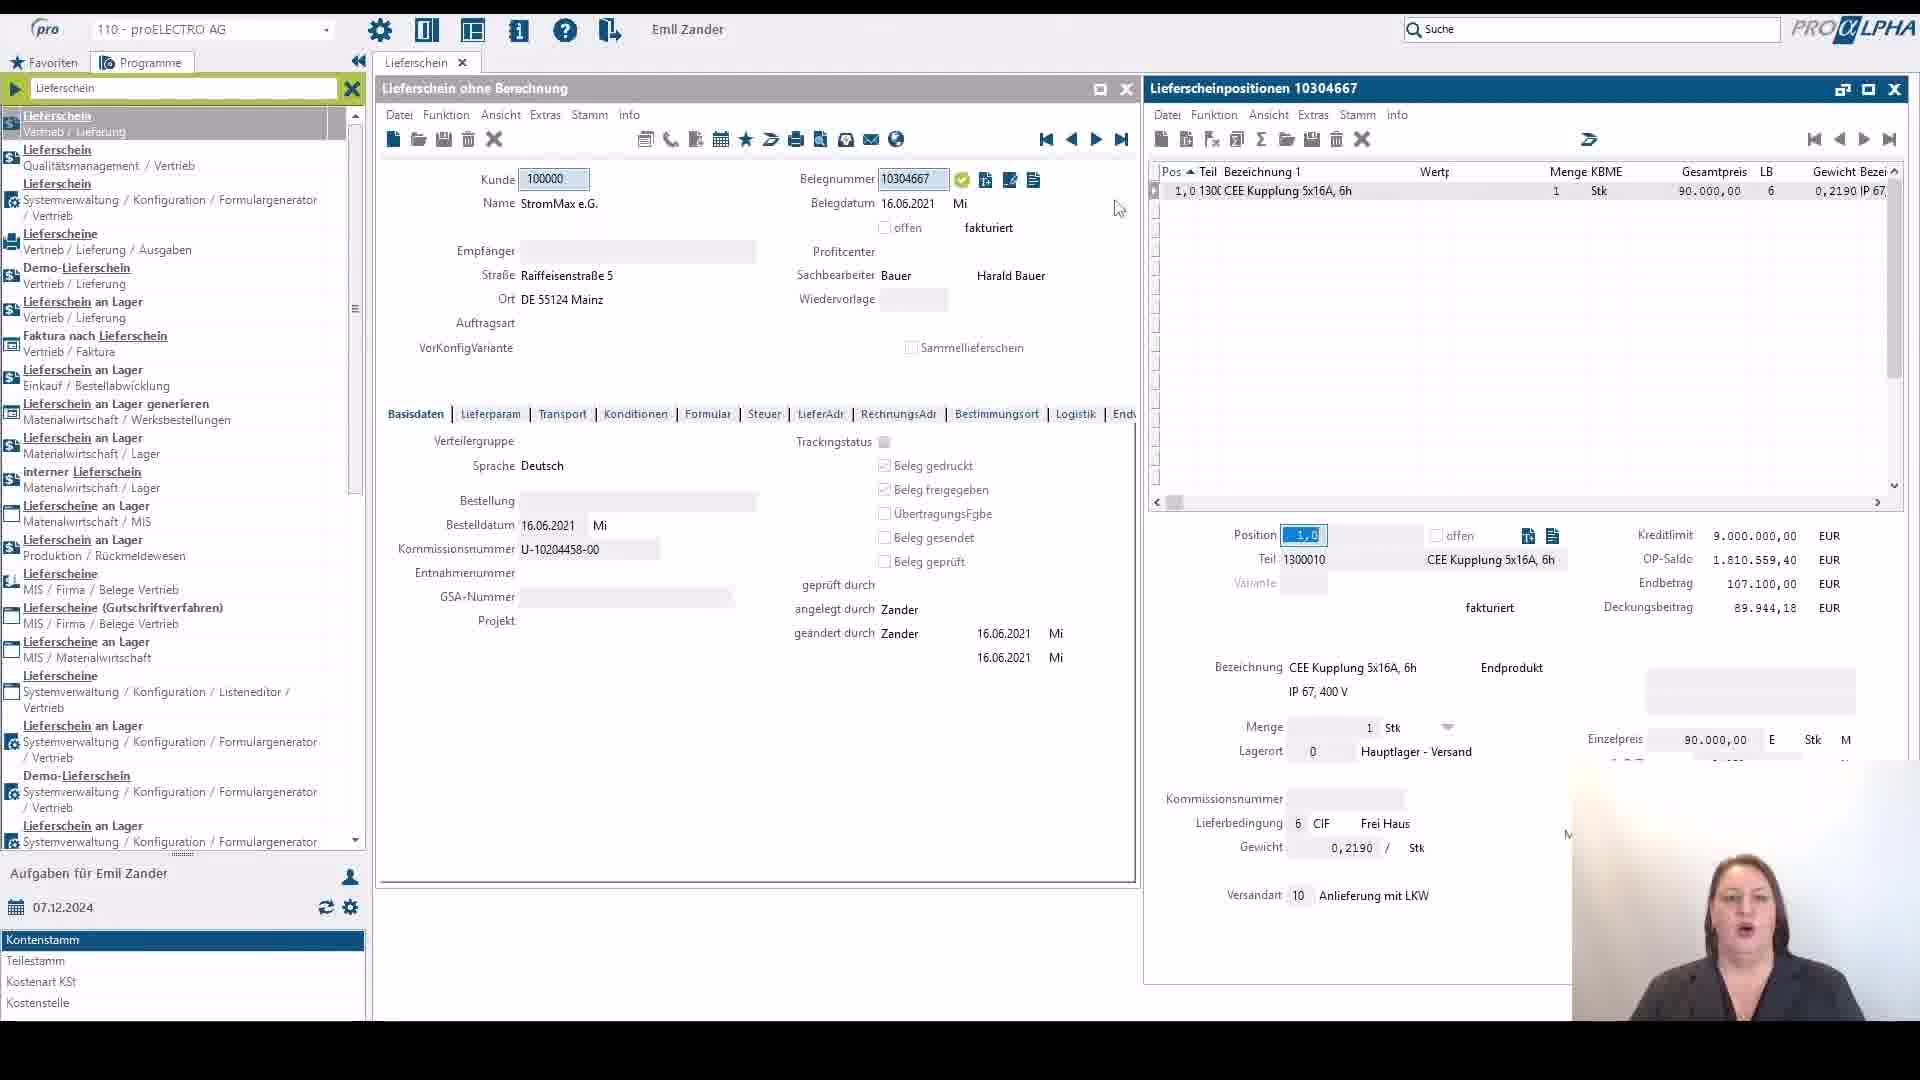1920x1080 pixels.
Task: Click the print preview icon in the Lieferschein toolbar
Action: click(820, 140)
